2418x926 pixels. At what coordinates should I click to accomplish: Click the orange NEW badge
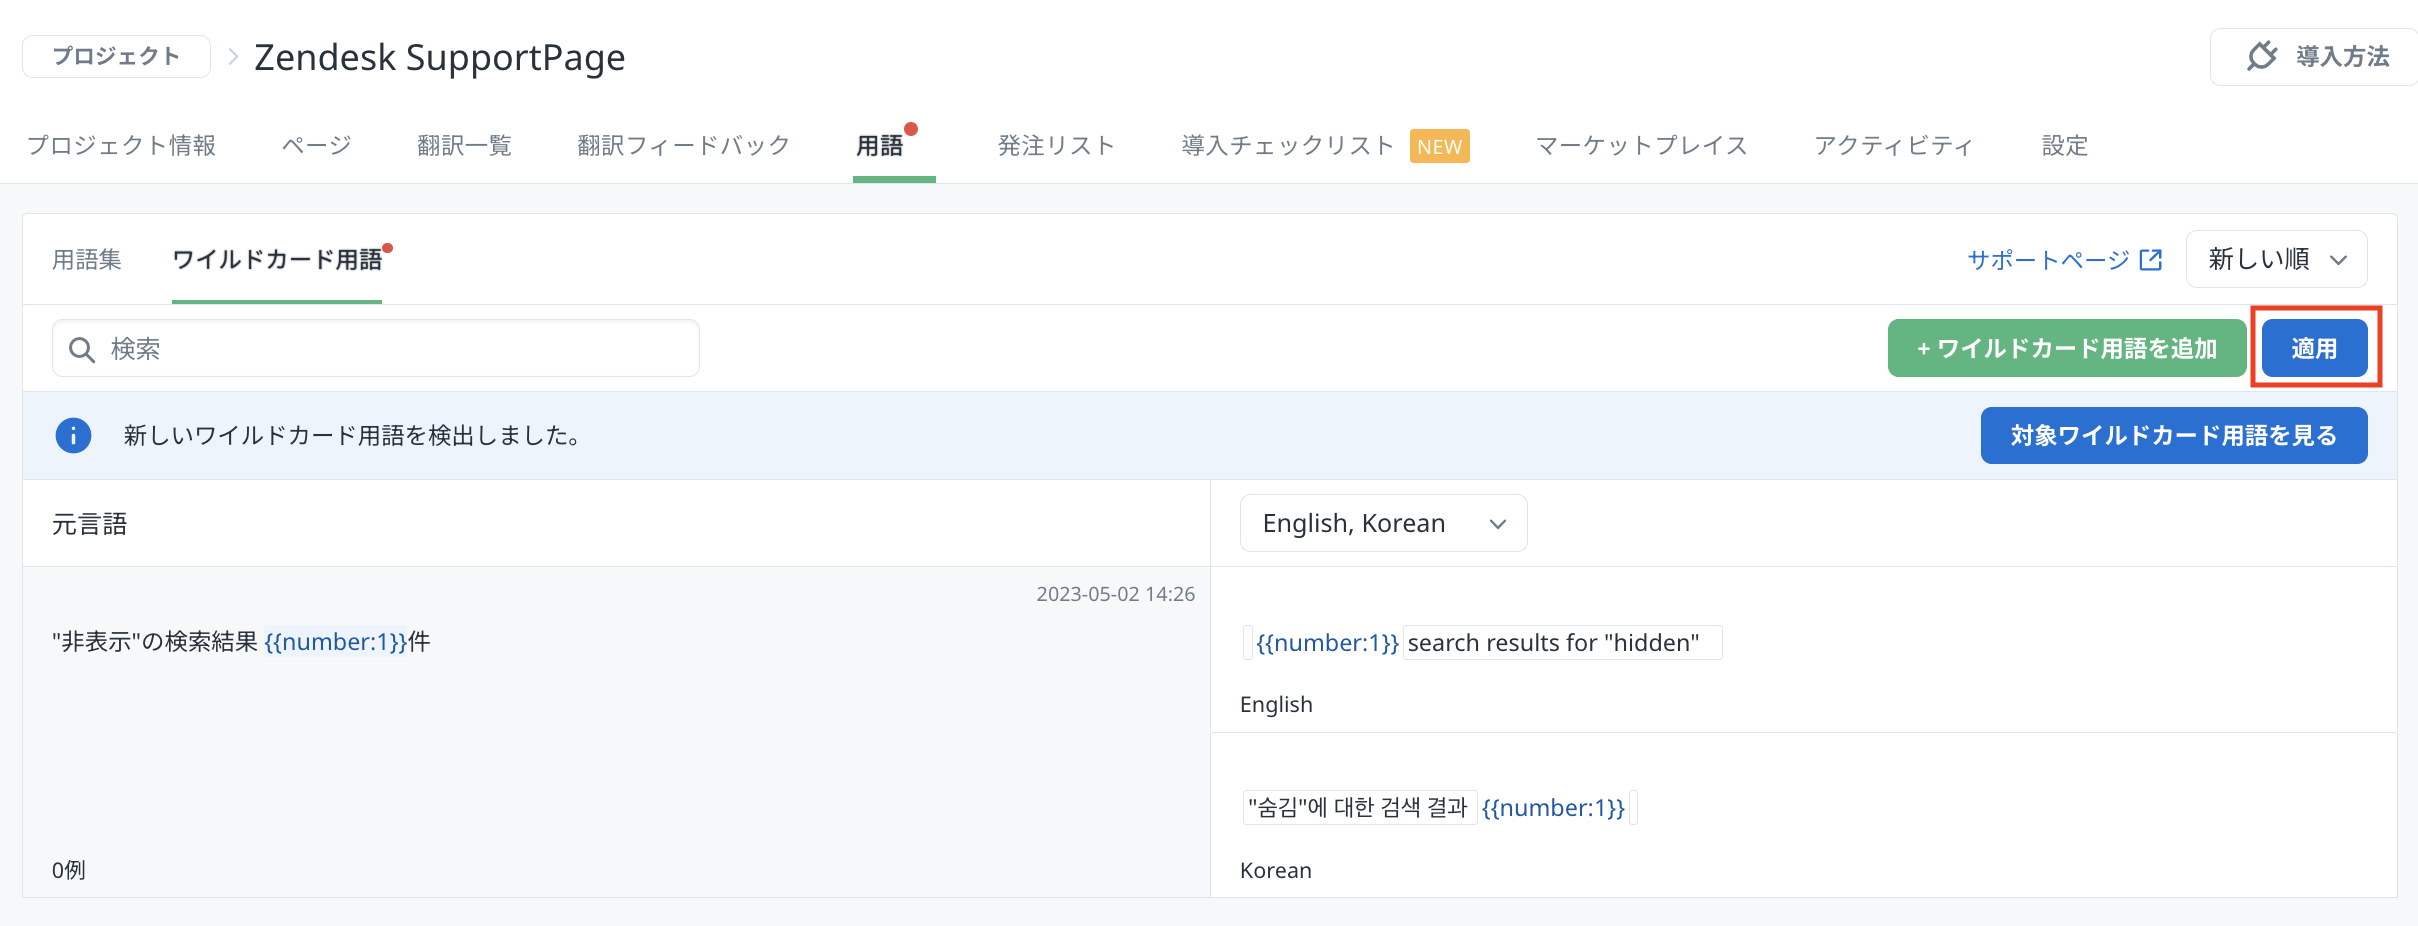coord(1439,146)
